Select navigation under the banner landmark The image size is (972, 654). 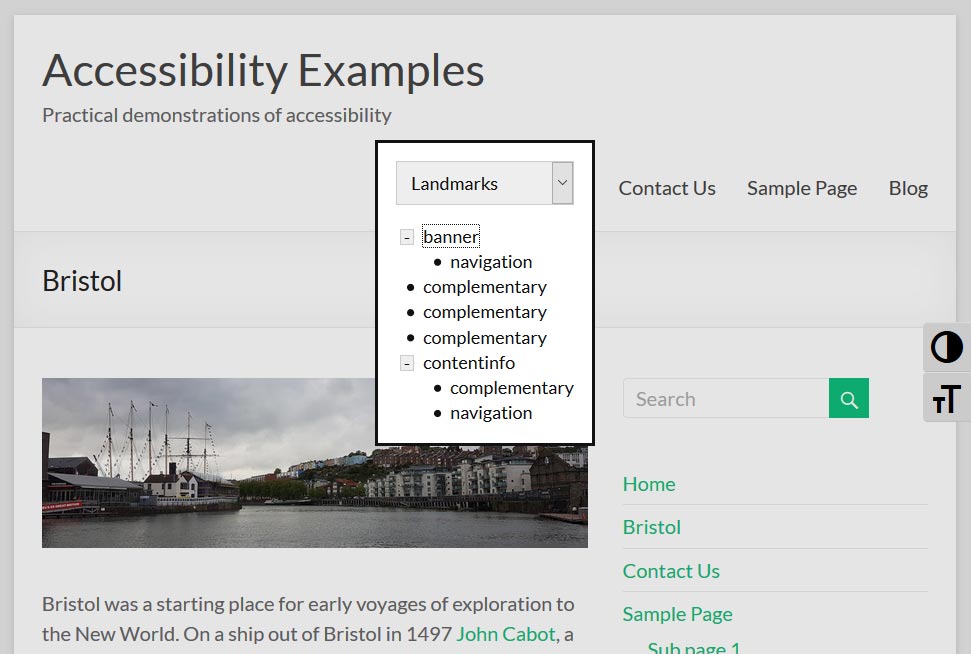pos(491,262)
